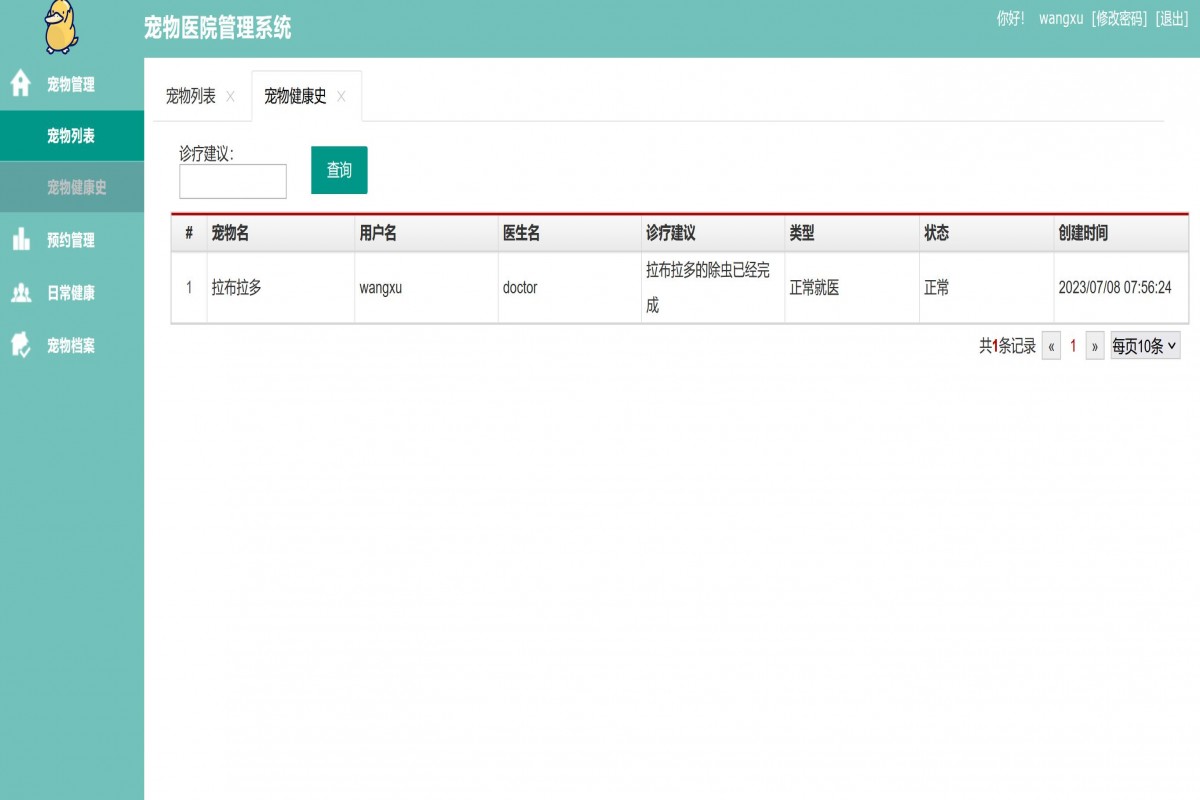Switch to the 宠物列表 tab
The image size is (1200, 800).
point(190,97)
